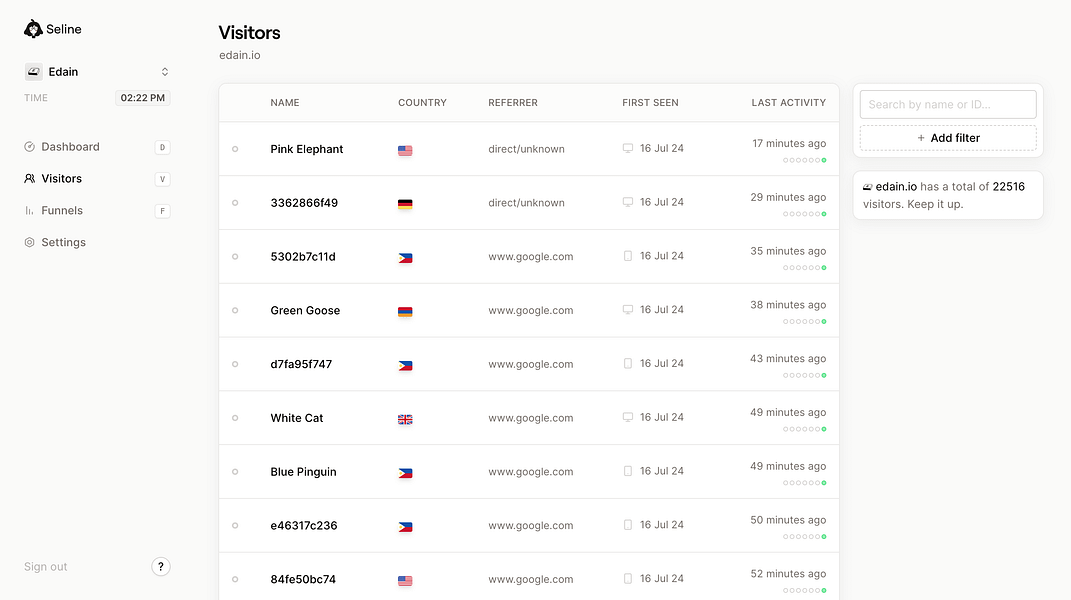The height and width of the screenshot is (600, 1071).
Task: Select the status circle for White Cat
Action: (x=235, y=418)
